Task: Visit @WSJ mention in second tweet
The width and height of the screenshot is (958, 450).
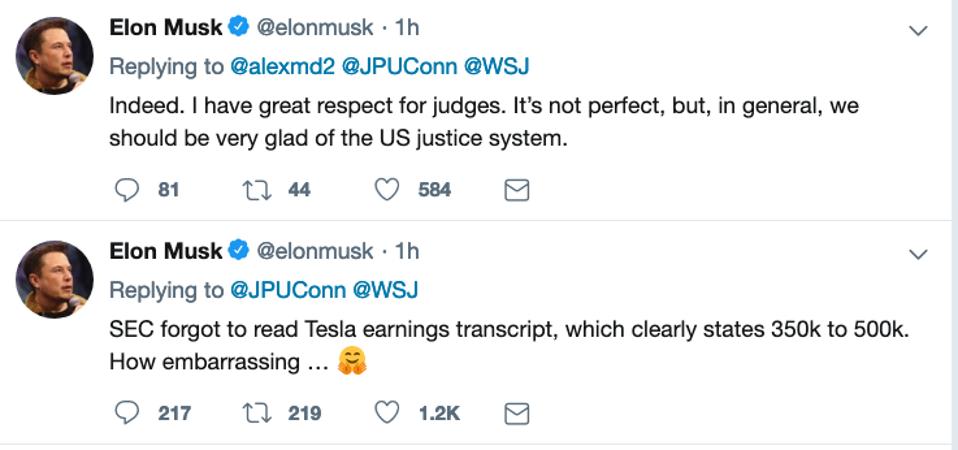Action: [385, 290]
